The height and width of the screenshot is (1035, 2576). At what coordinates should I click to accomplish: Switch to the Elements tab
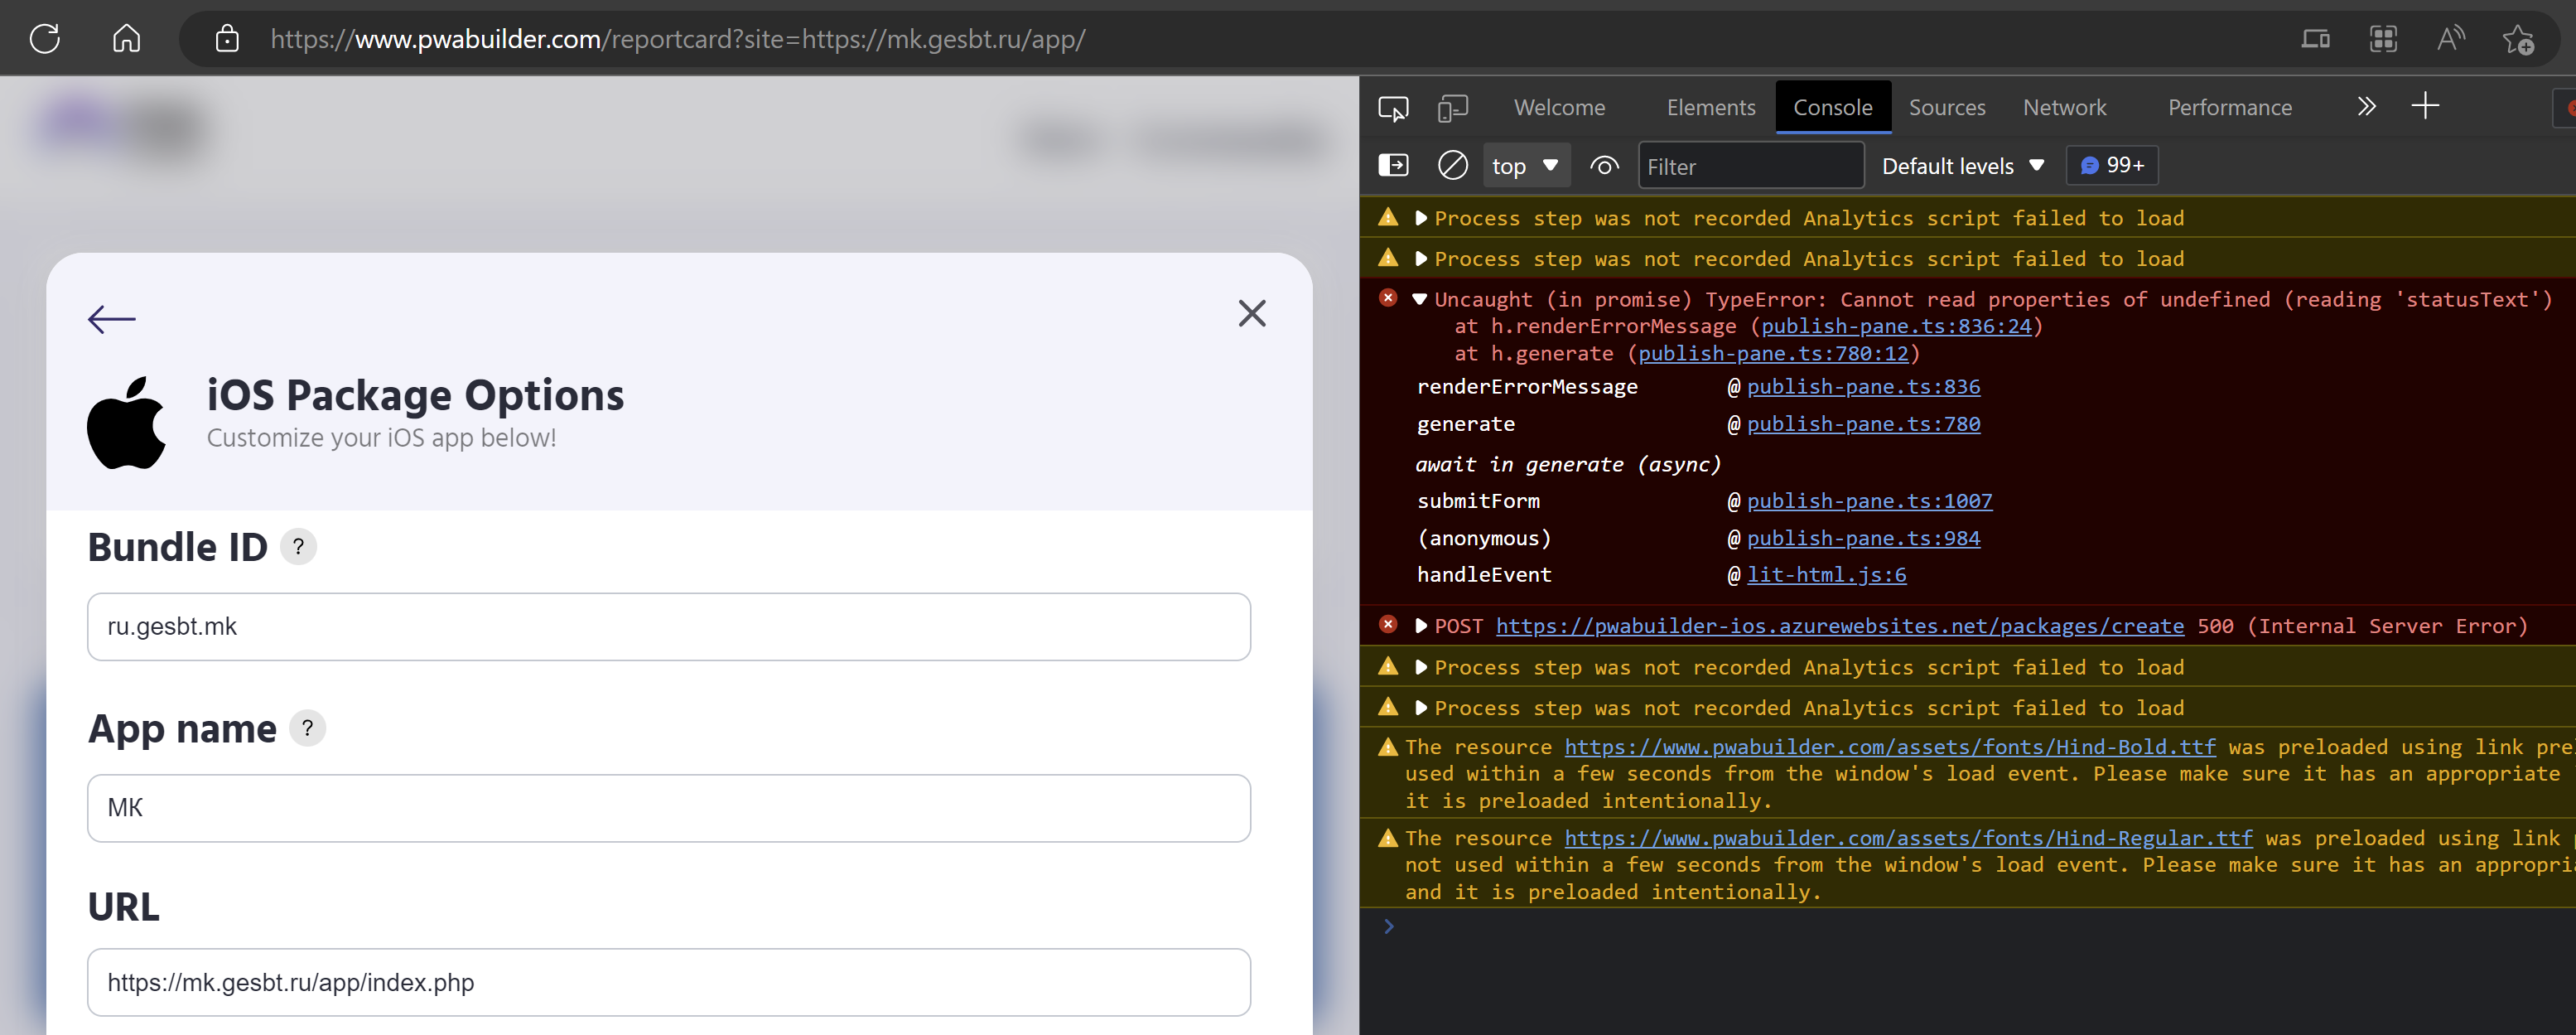point(1710,107)
